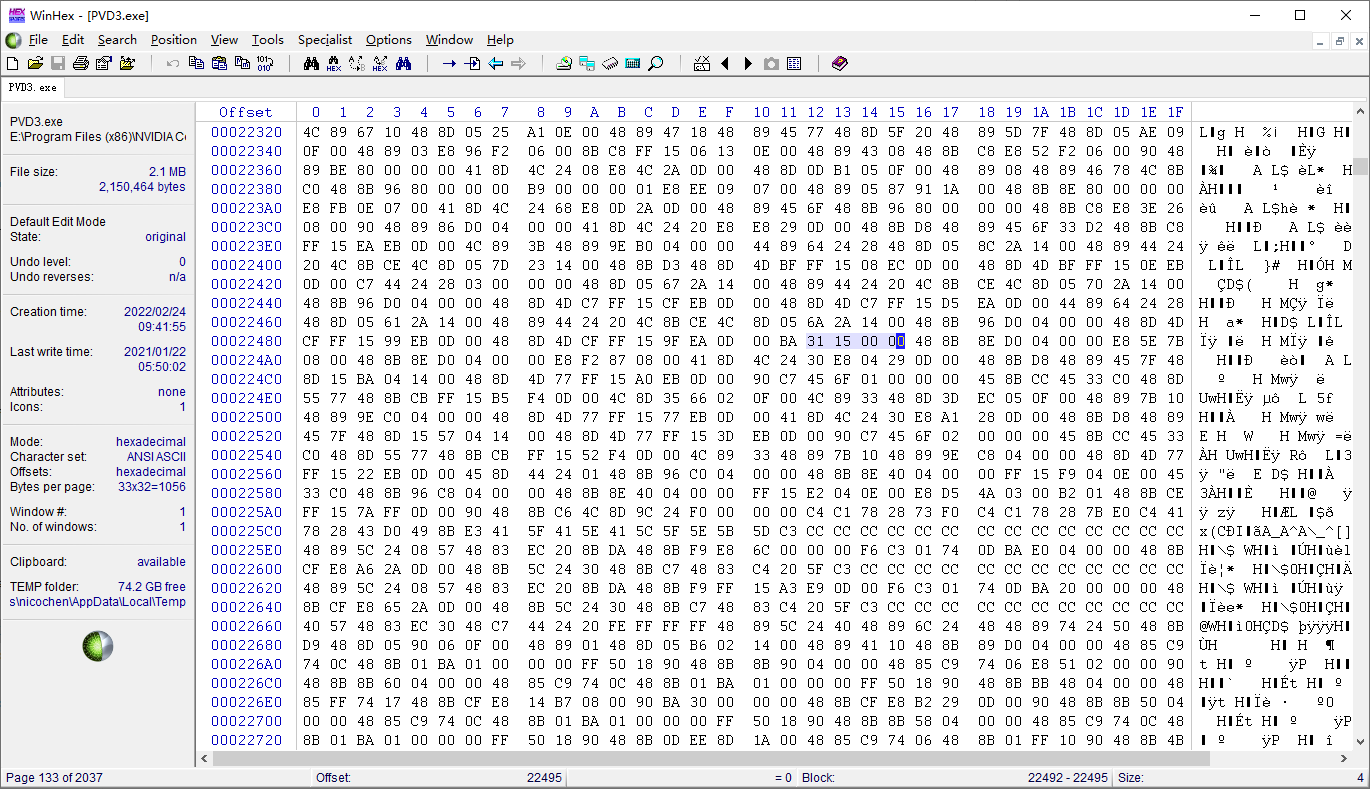The image size is (1370, 789).
Task: Click the 'original' state value
Action: 165,237
